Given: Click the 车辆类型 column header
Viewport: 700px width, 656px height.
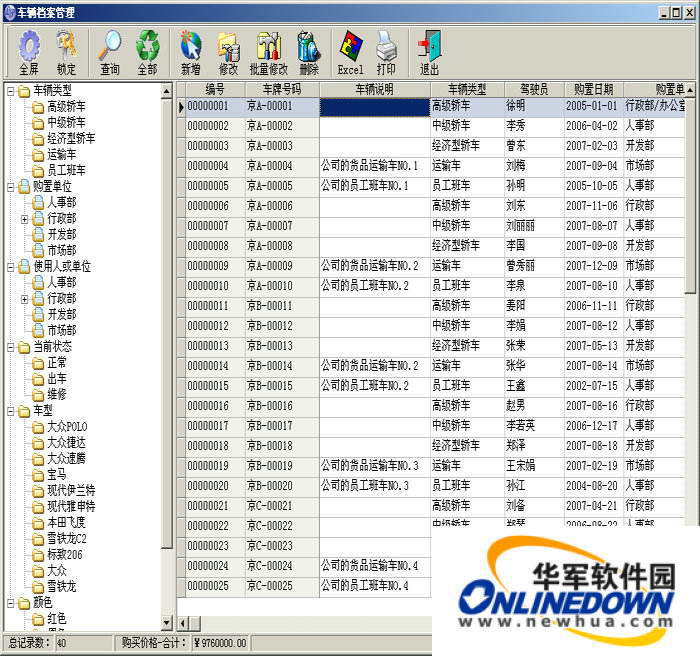Looking at the screenshot, I should 467,89.
